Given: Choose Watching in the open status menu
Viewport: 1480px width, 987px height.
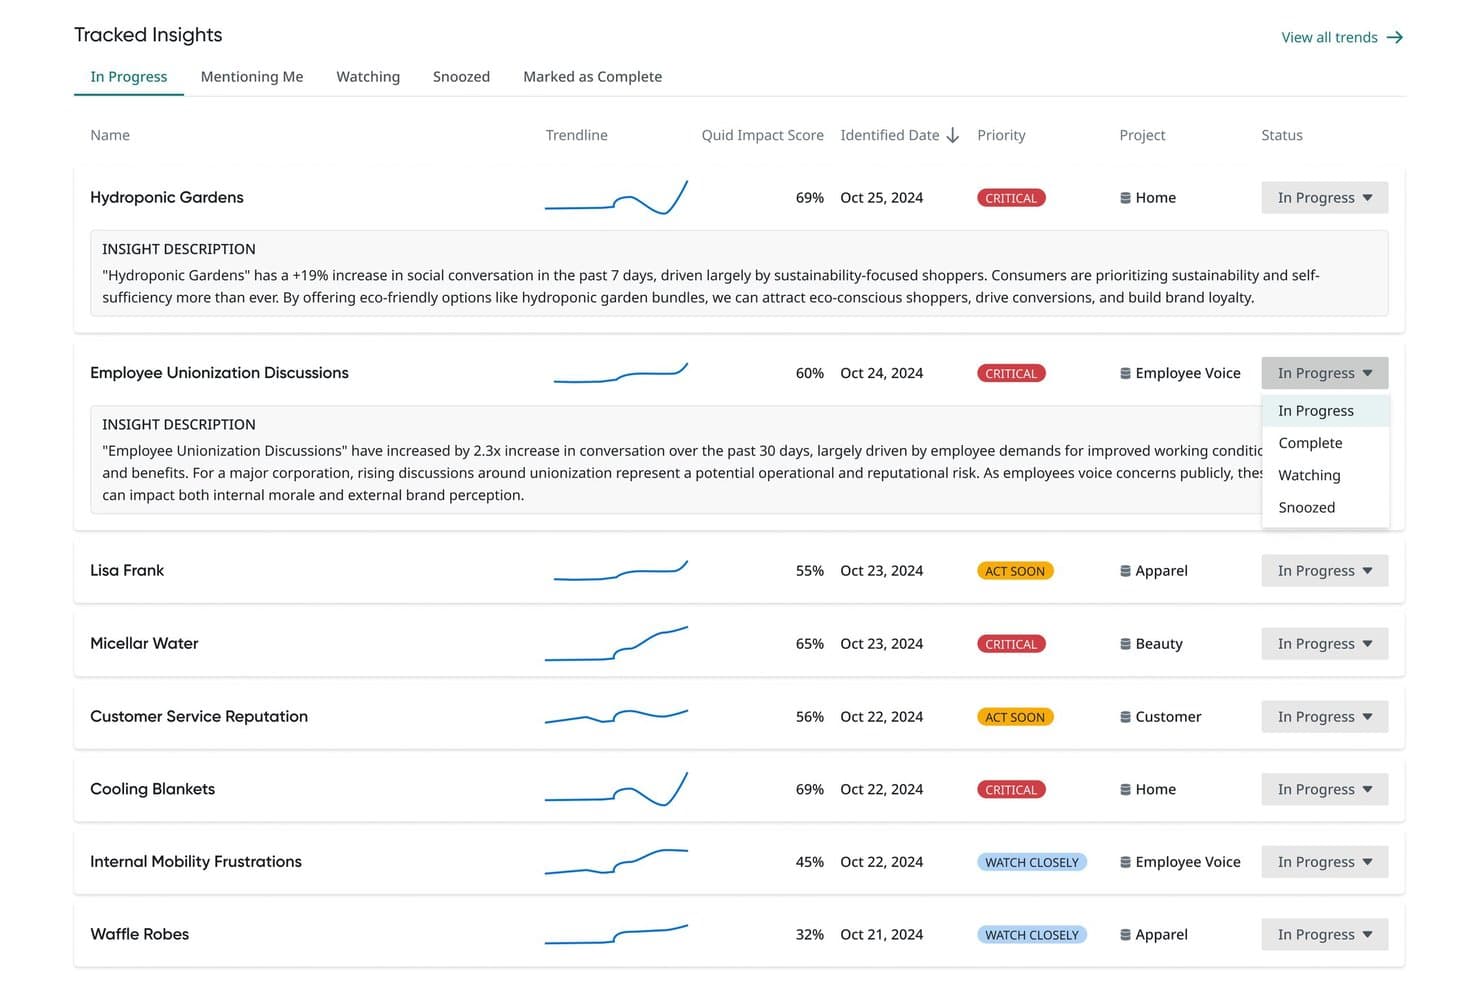Looking at the screenshot, I should [1325, 475].
